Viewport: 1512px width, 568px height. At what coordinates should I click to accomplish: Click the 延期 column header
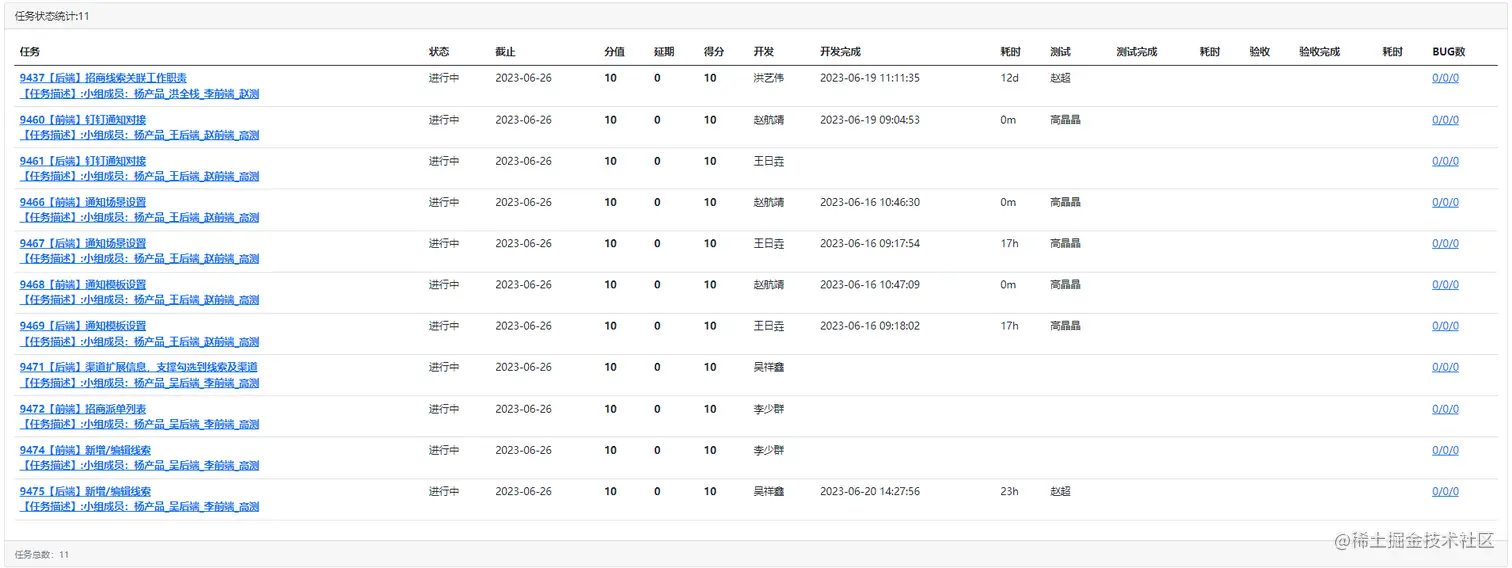[664, 52]
